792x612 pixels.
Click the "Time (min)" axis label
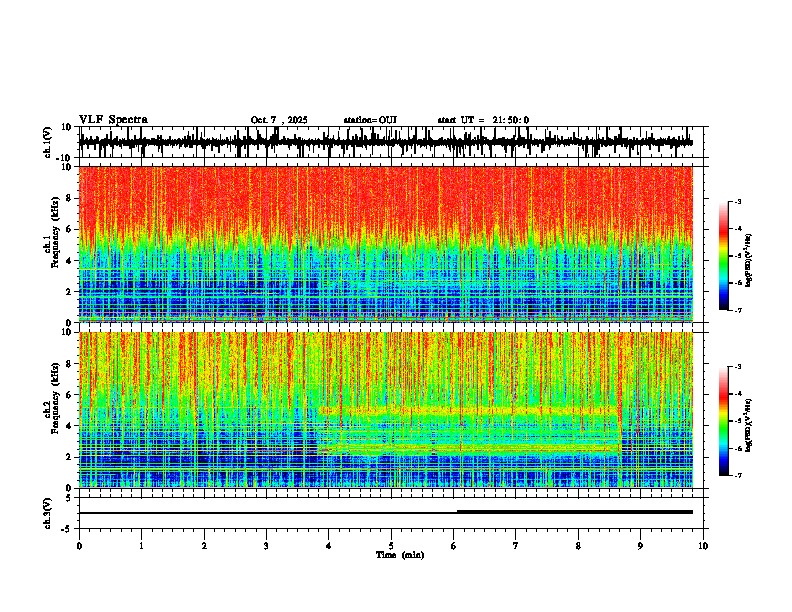400,555
